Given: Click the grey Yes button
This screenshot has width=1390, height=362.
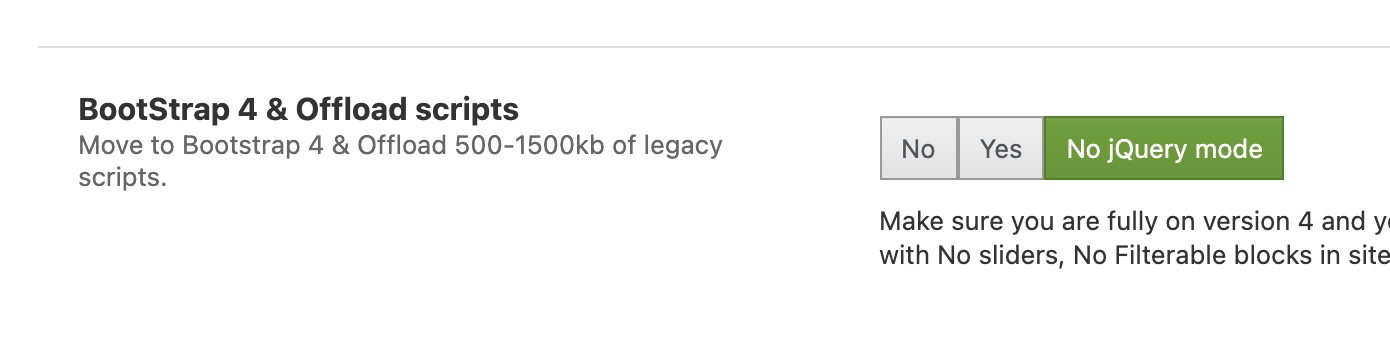Looking at the screenshot, I should (1001, 148).
